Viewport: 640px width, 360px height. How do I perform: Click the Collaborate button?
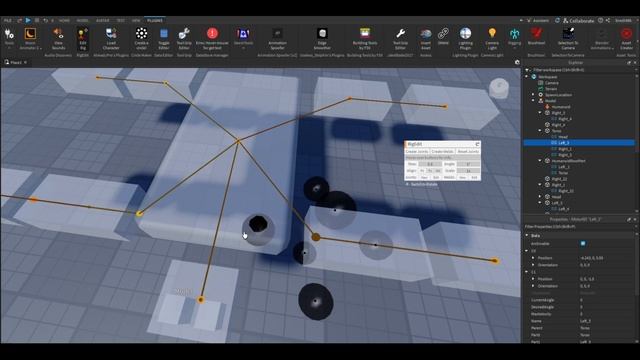tap(578, 20)
